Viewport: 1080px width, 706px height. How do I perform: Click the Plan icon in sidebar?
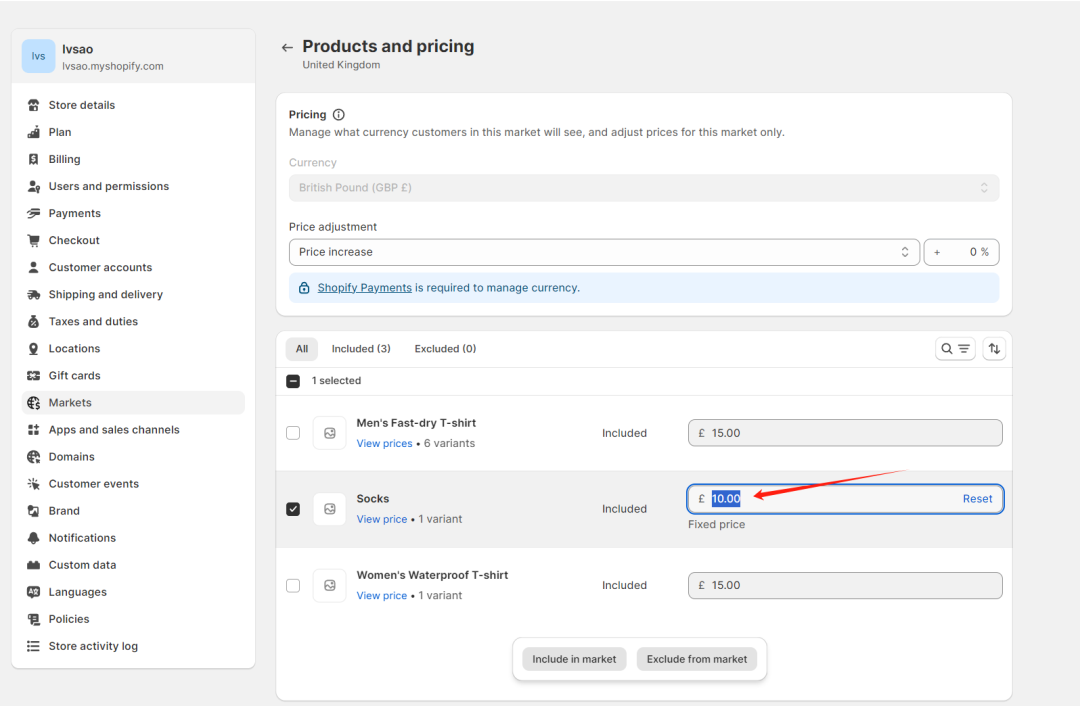pos(33,132)
